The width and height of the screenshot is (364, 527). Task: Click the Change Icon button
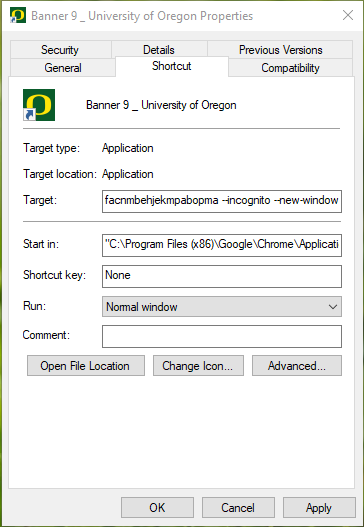tap(198, 365)
